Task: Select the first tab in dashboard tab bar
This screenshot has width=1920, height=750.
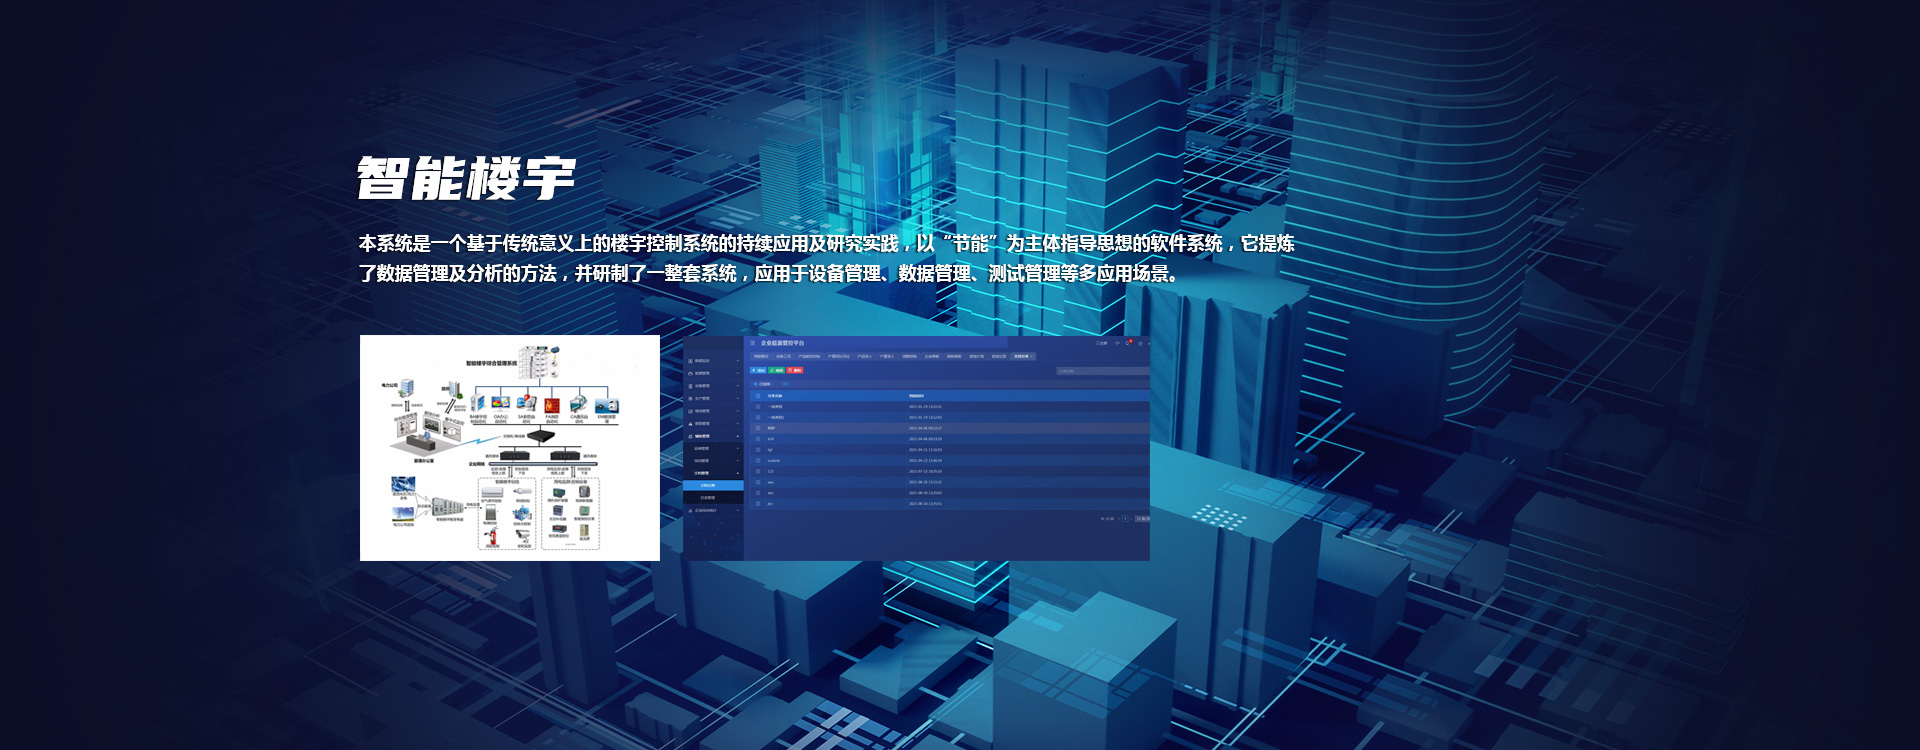Action: click(761, 356)
